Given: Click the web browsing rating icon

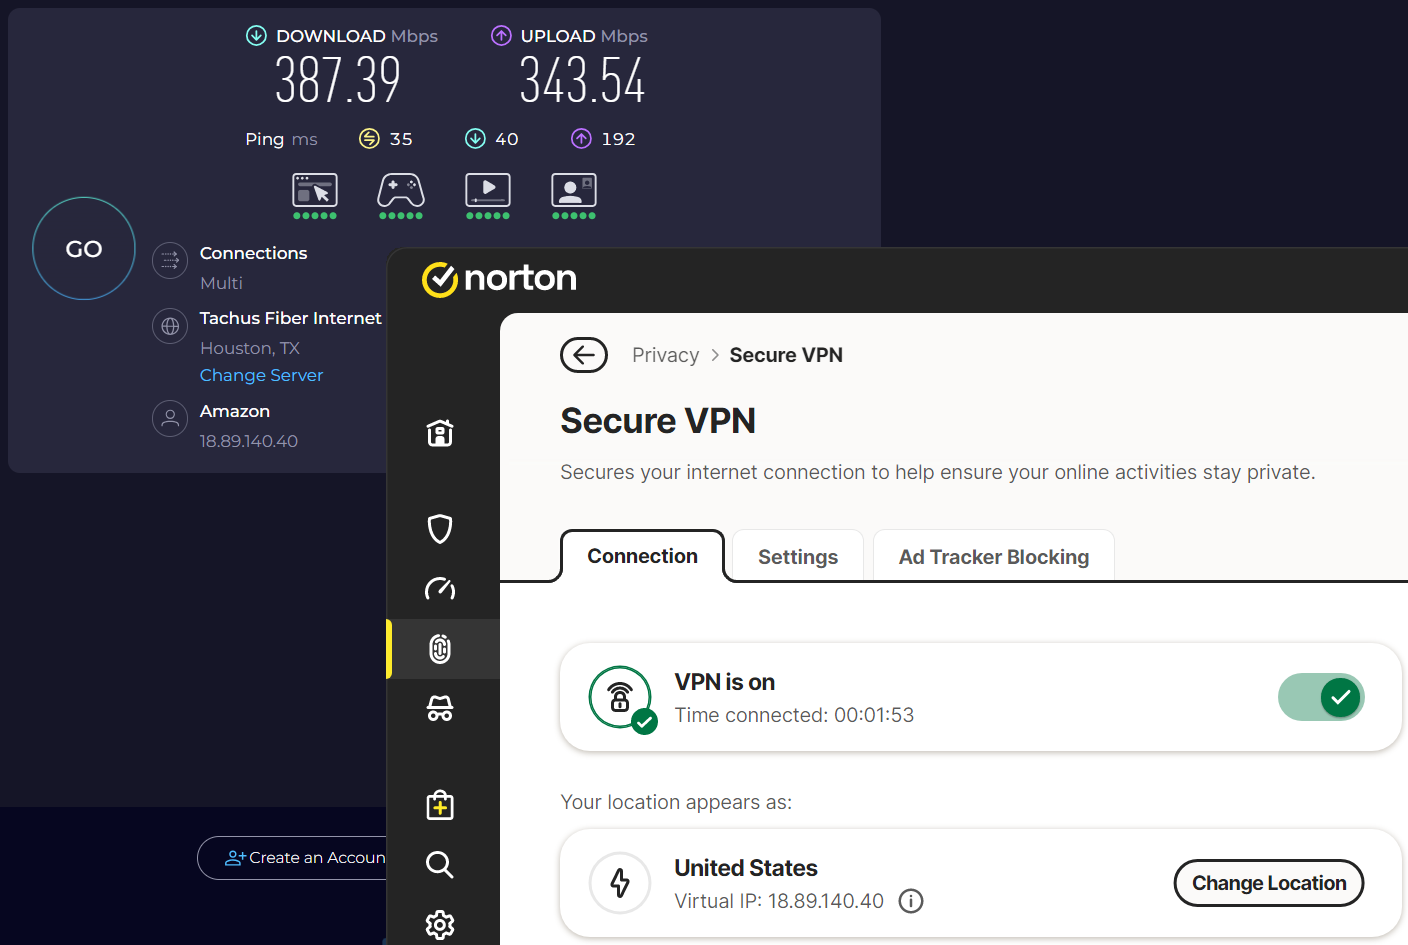Looking at the screenshot, I should [315, 191].
